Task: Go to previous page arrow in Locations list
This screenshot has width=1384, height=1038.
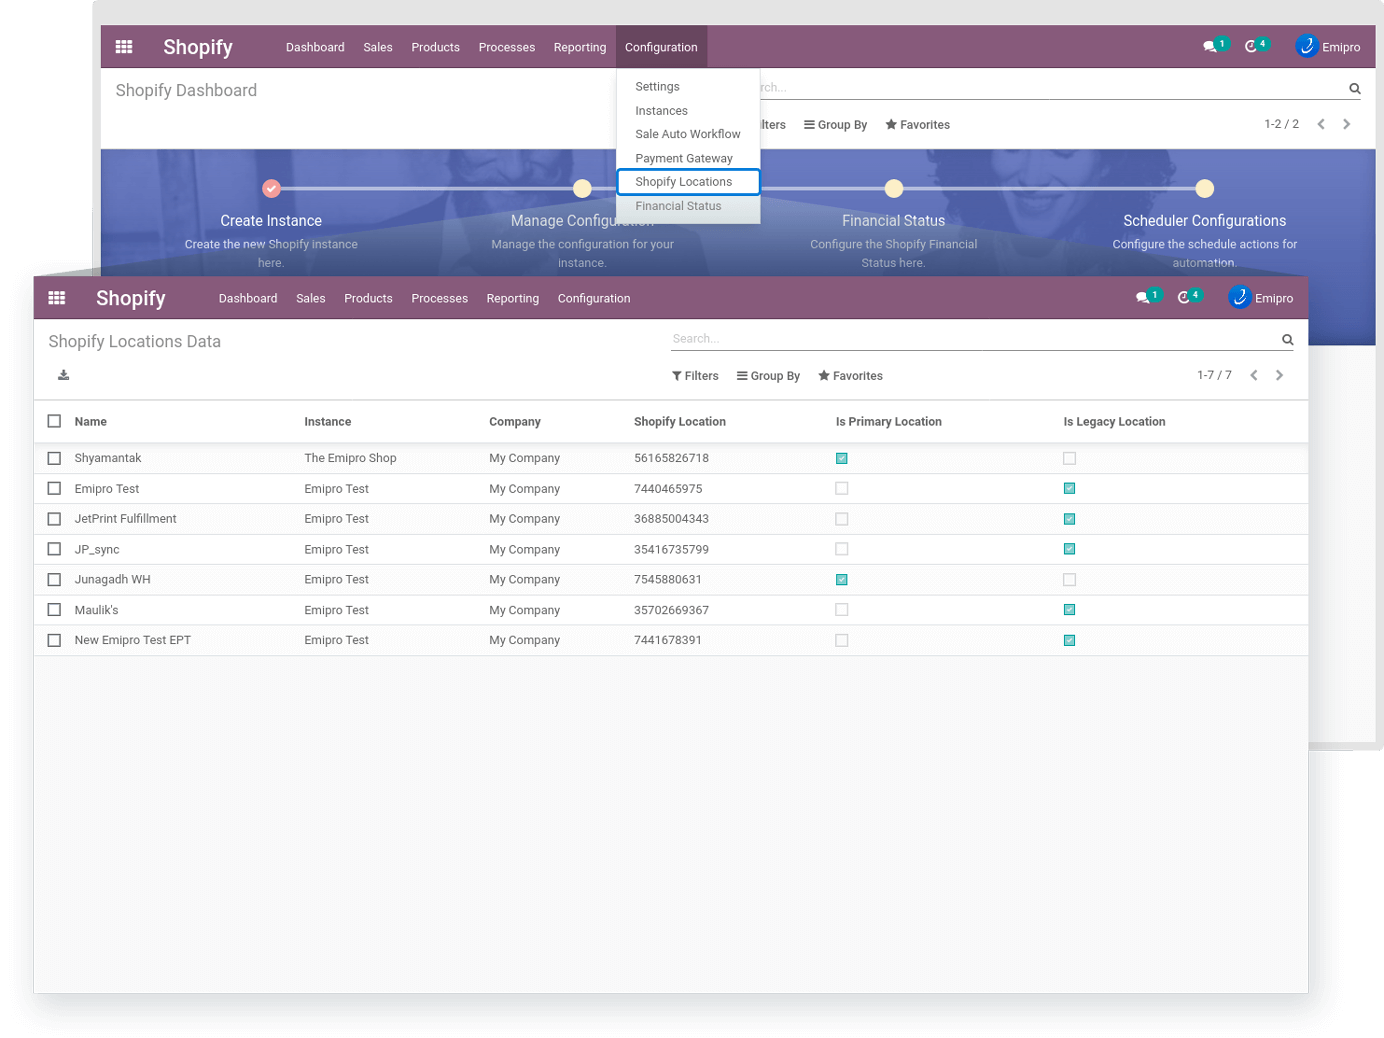Action: [x=1253, y=375]
